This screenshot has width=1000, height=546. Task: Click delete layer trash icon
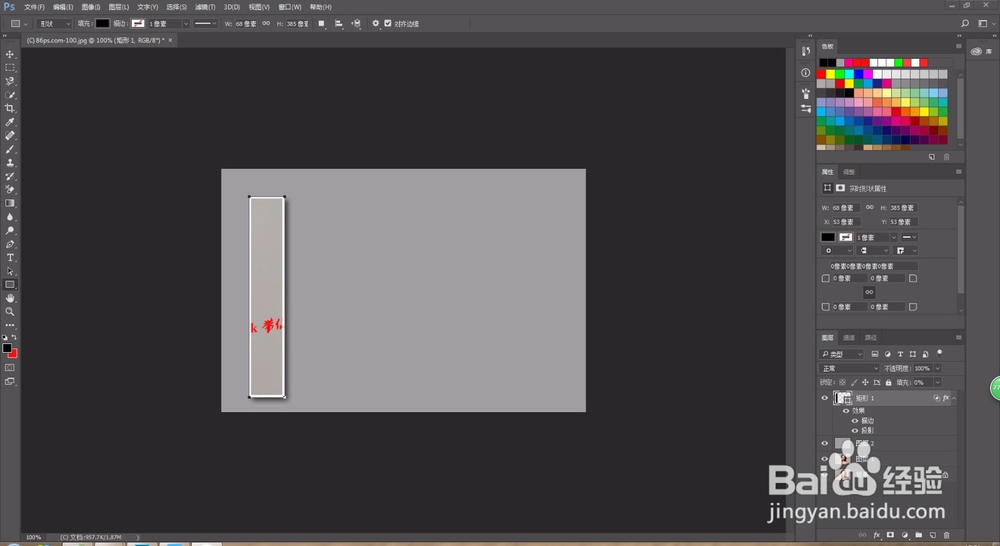point(946,535)
